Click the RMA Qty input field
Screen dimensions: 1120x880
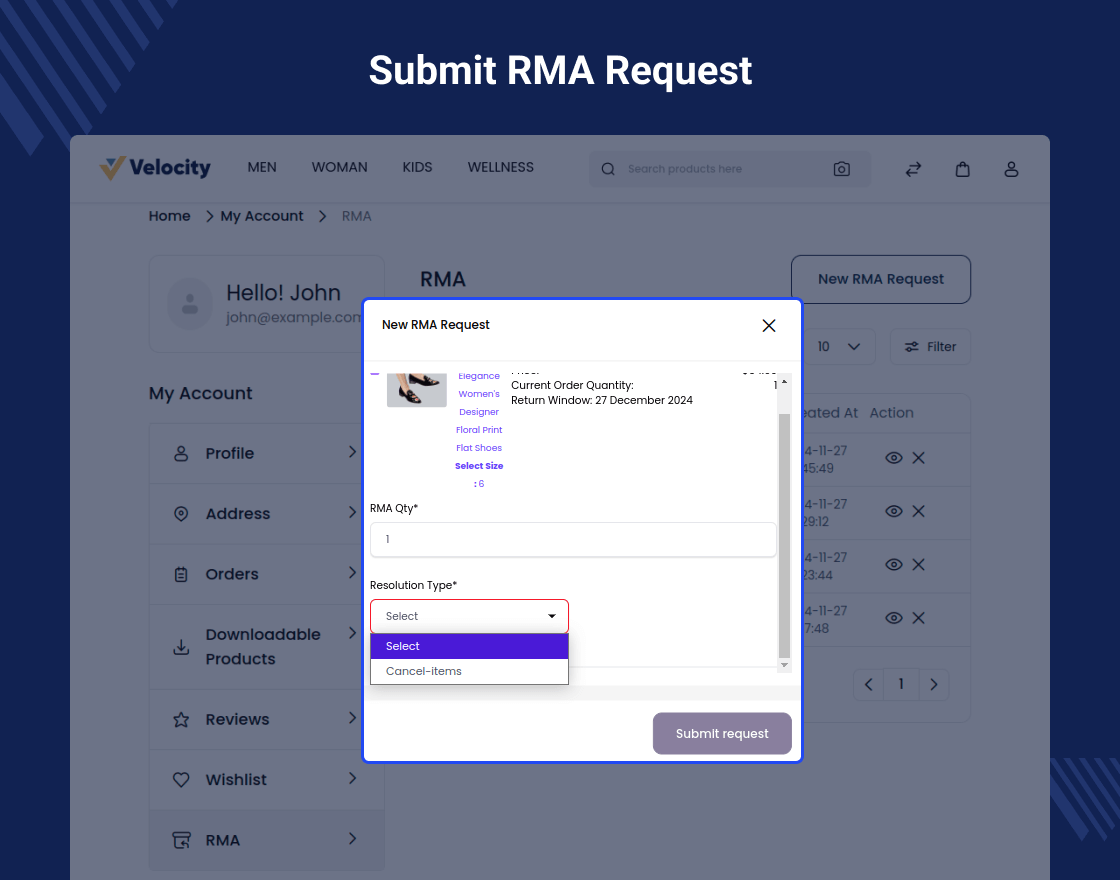click(573, 539)
